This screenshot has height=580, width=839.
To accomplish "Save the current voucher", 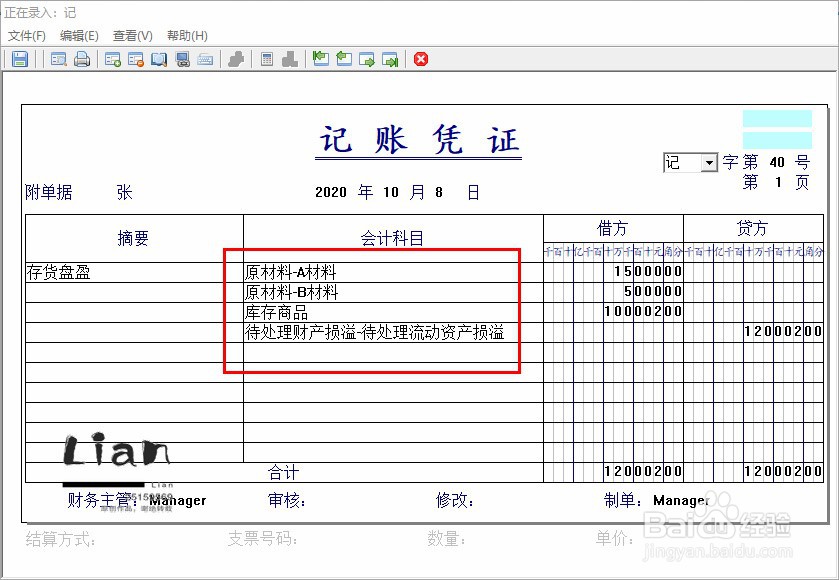I will pos(20,59).
